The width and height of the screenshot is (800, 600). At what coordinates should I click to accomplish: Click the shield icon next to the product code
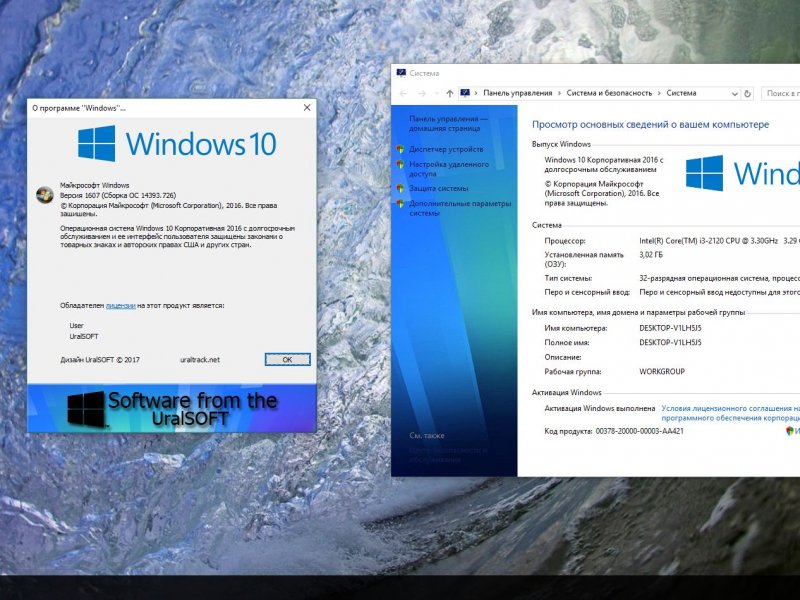pyautogui.click(x=790, y=431)
